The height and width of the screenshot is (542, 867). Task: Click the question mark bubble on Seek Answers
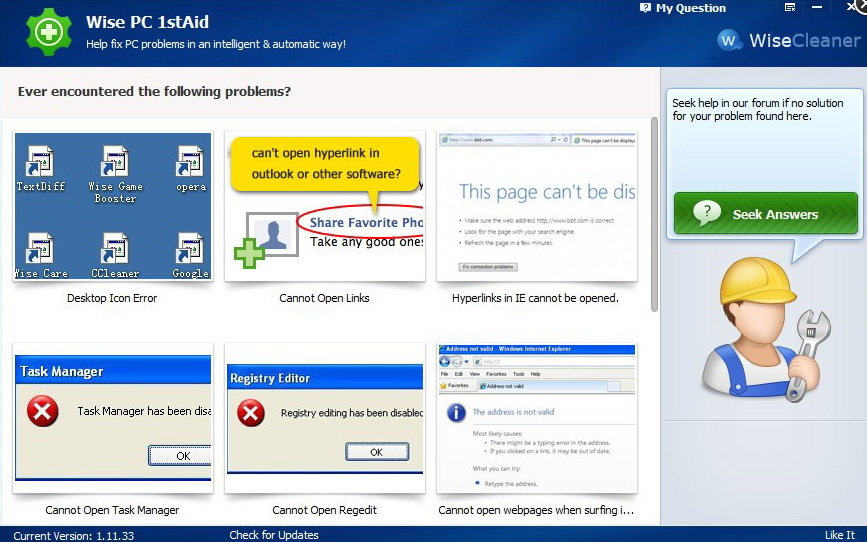[707, 213]
